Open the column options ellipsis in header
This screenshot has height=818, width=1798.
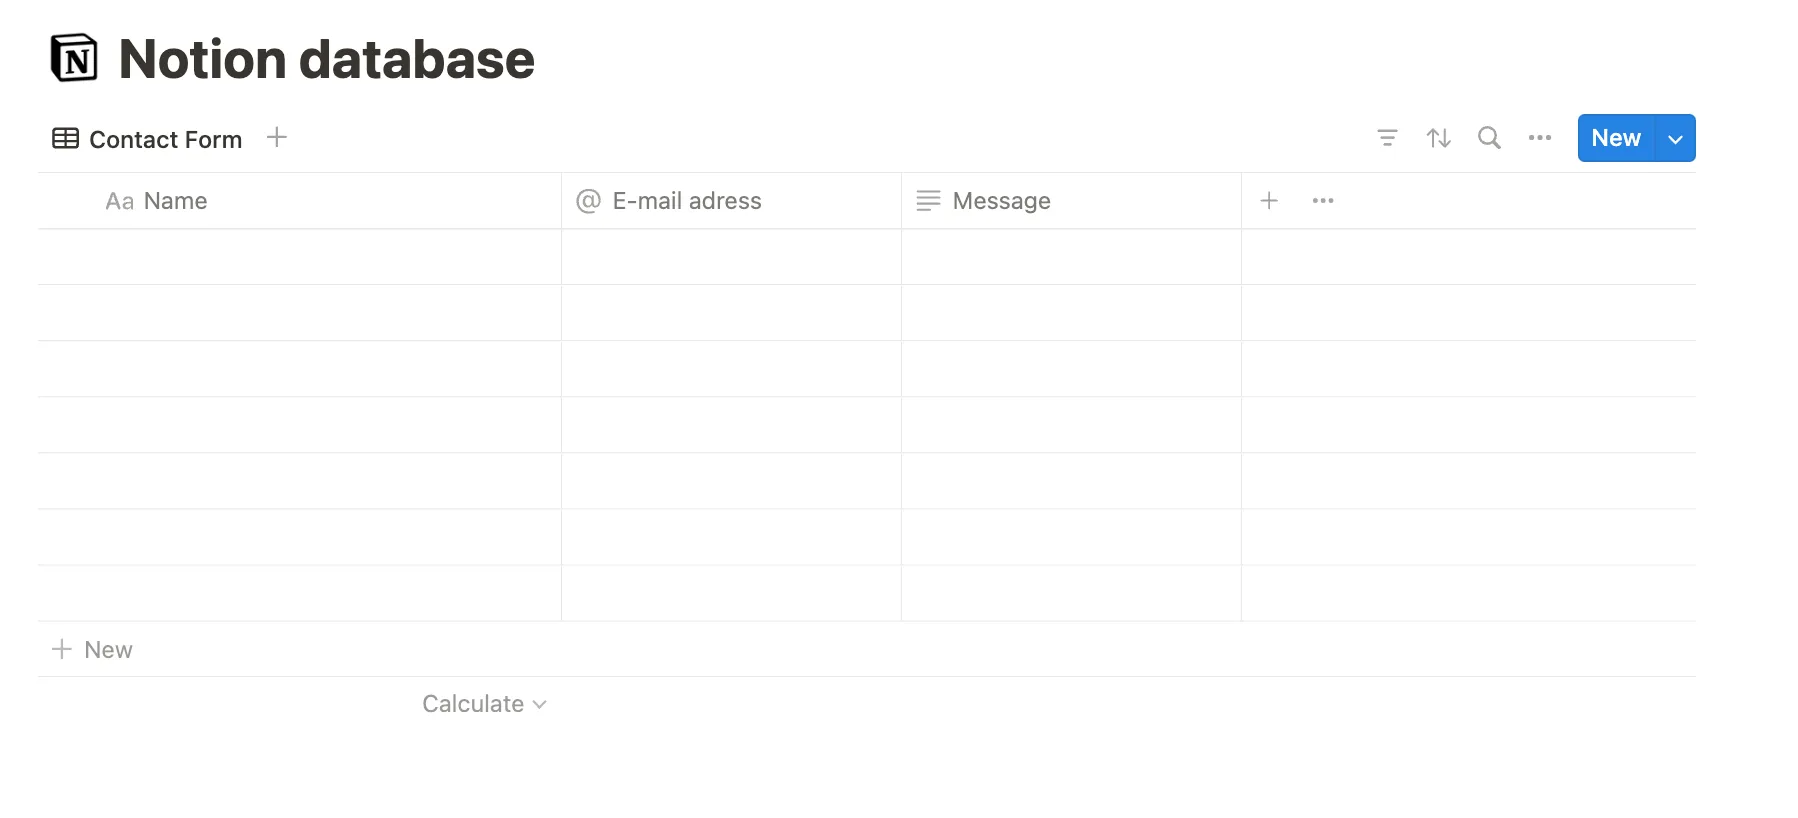(x=1323, y=201)
